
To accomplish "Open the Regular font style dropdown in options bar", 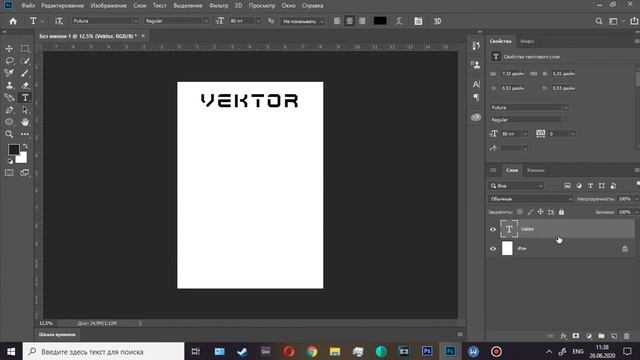I will coord(206,21).
